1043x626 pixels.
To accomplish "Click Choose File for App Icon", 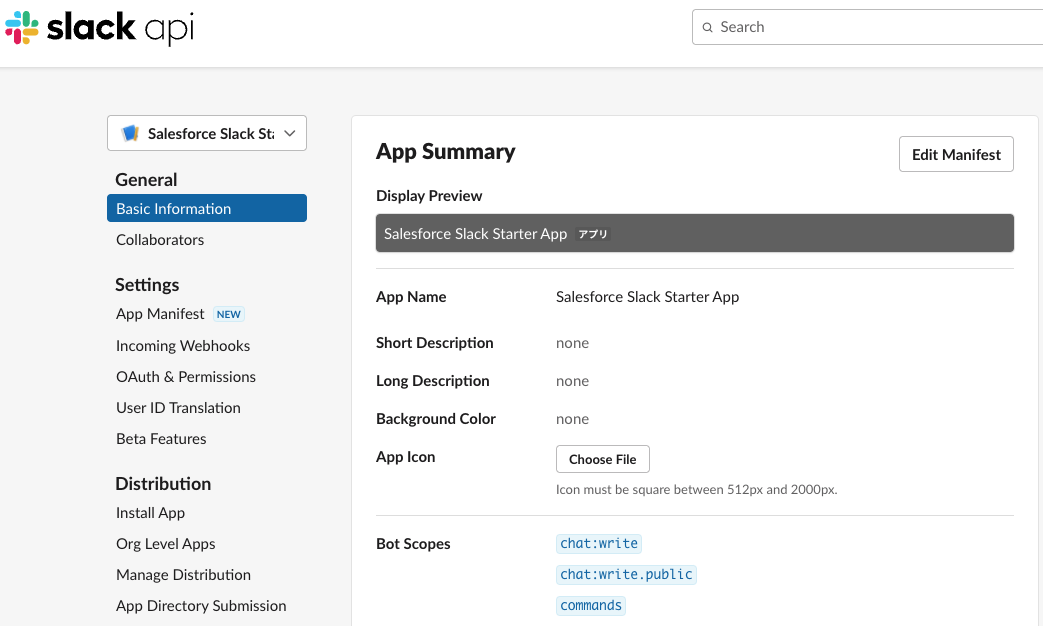I will pos(602,459).
